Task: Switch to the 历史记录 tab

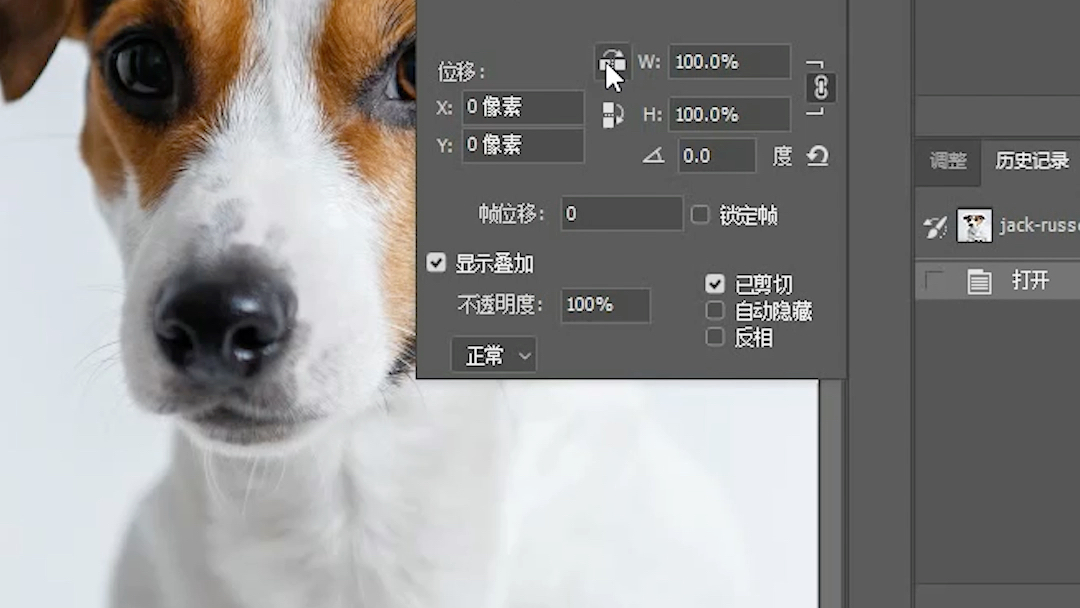Action: (1031, 160)
